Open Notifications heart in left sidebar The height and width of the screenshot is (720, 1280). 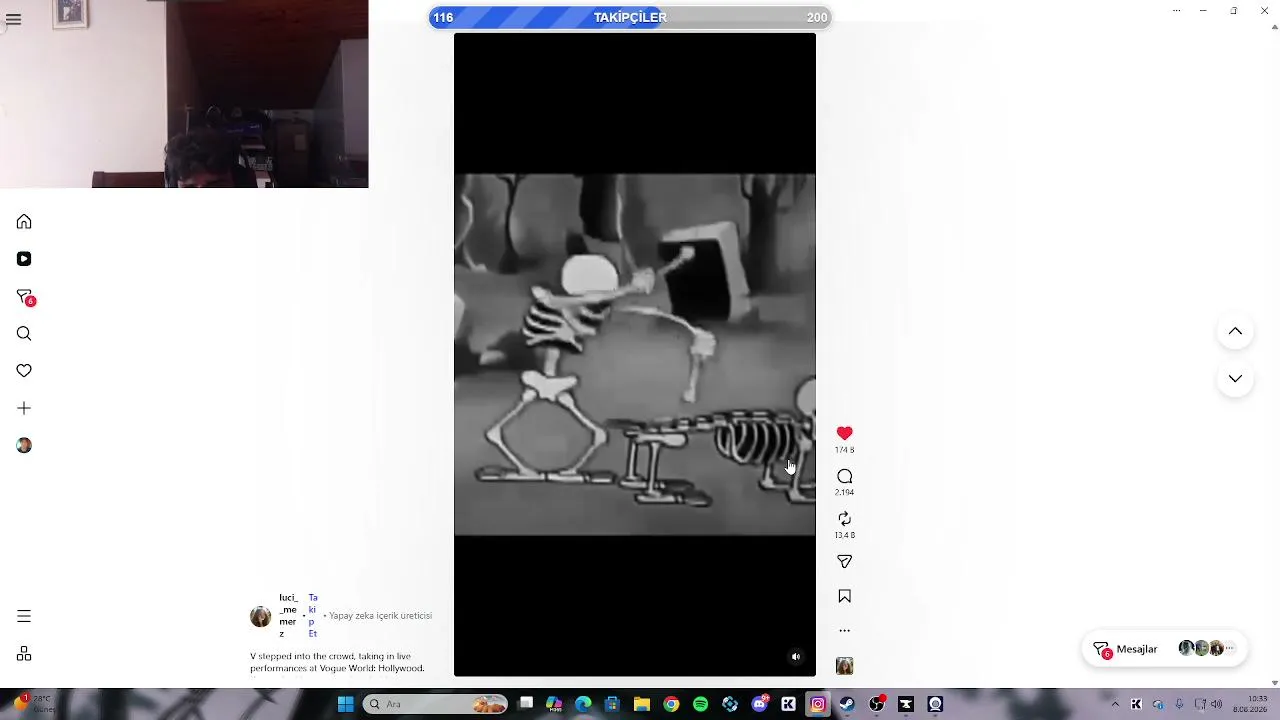(x=24, y=371)
